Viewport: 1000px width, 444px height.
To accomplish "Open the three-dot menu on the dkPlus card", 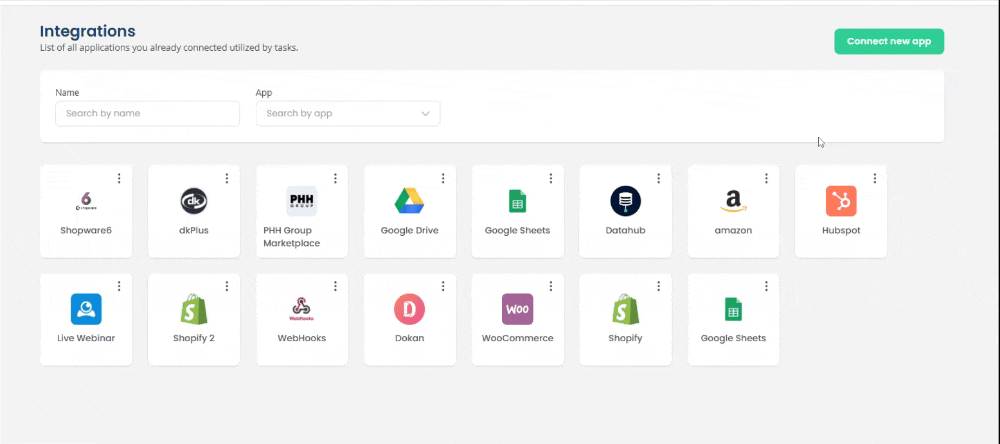I will [226, 179].
